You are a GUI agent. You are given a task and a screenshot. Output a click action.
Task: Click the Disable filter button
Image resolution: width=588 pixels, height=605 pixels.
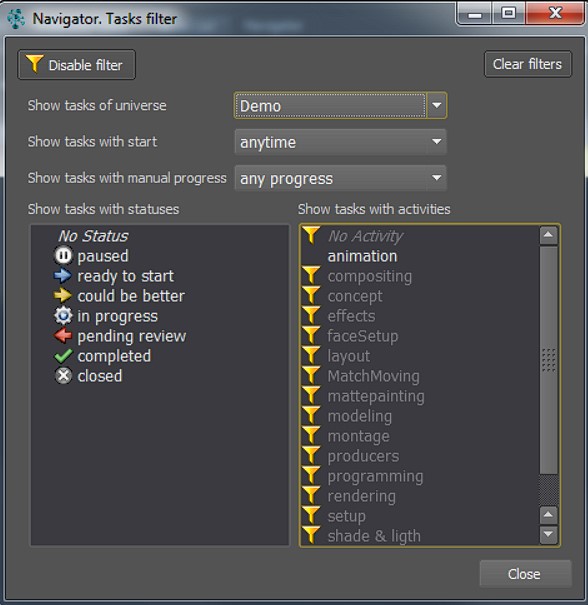point(76,65)
